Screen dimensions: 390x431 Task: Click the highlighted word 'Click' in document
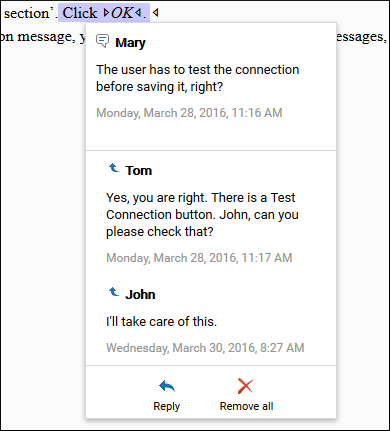tap(80, 13)
